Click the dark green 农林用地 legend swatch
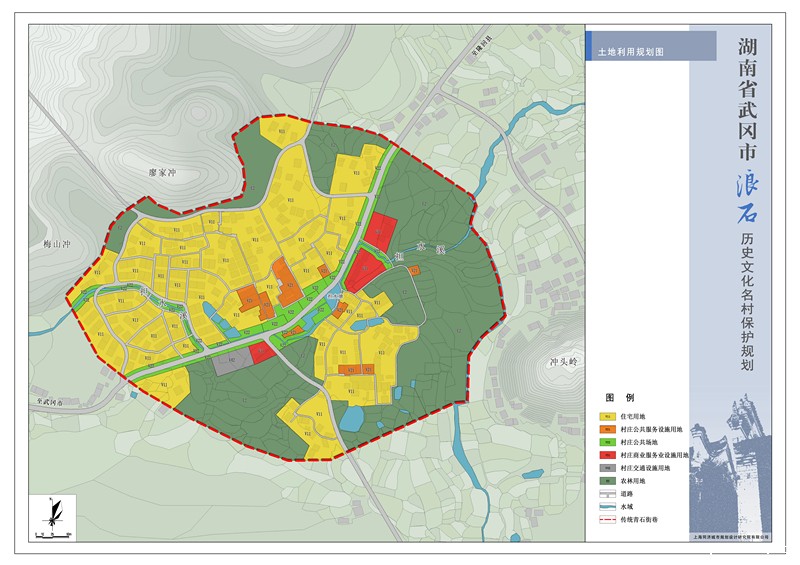This screenshot has height=565, width=800. pos(606,481)
